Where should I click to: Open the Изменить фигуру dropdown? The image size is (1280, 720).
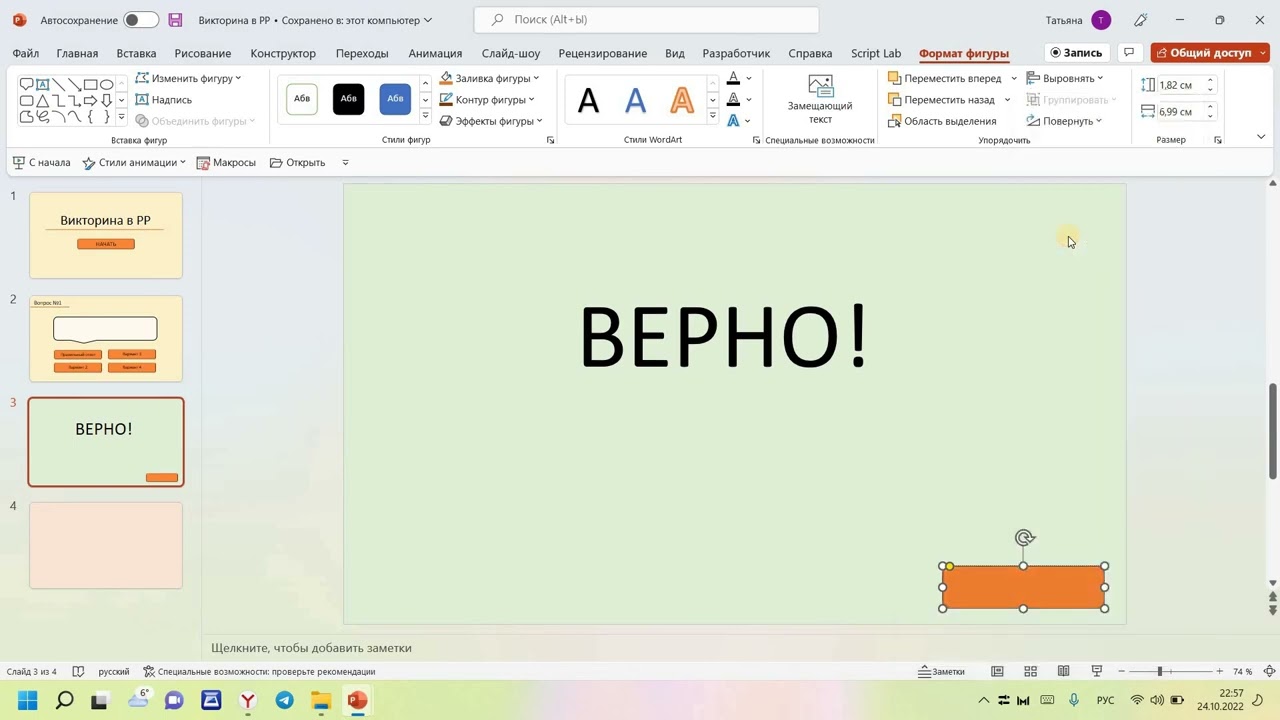(x=189, y=78)
